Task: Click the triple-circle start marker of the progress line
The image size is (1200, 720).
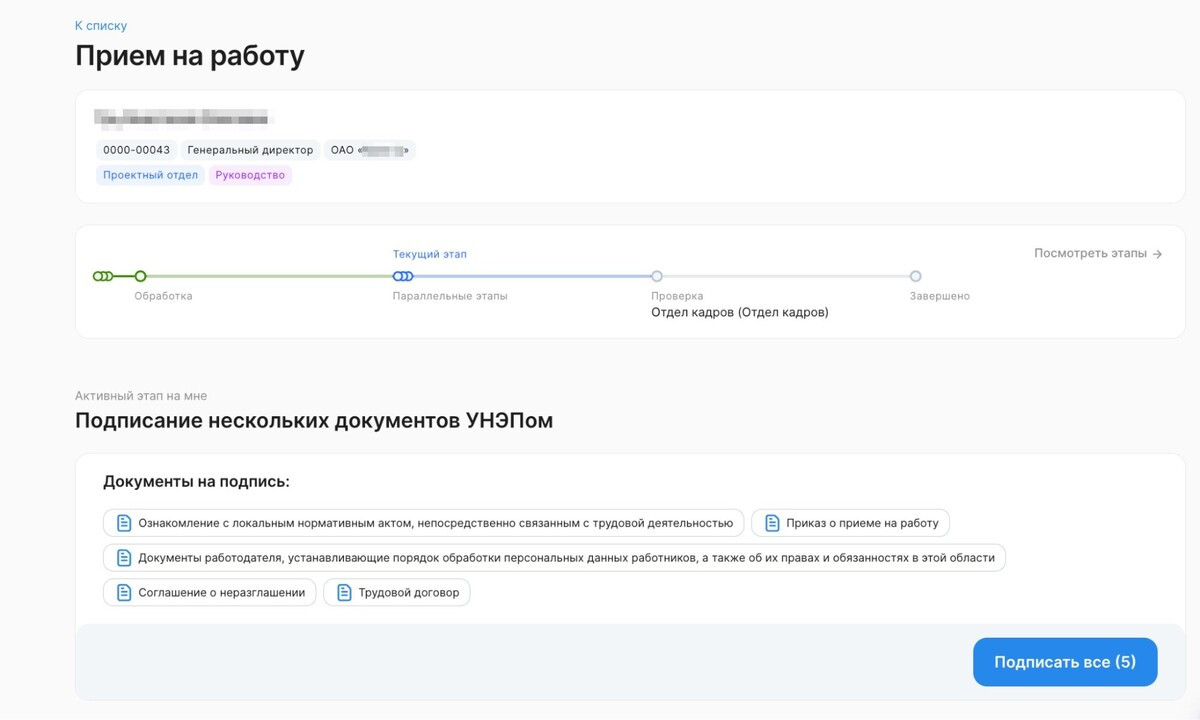Action: (x=102, y=276)
